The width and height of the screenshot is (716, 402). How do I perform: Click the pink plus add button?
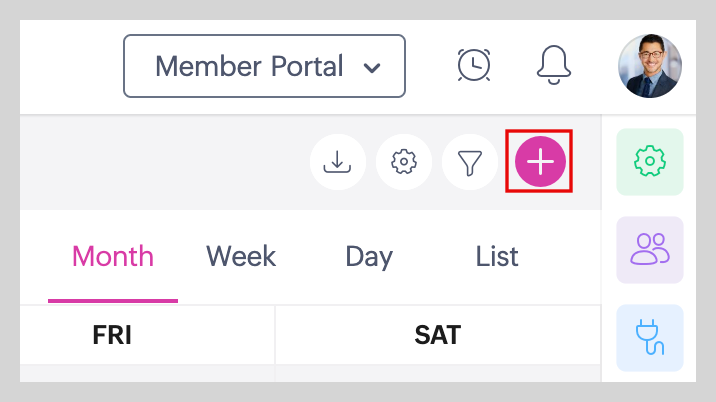540,161
